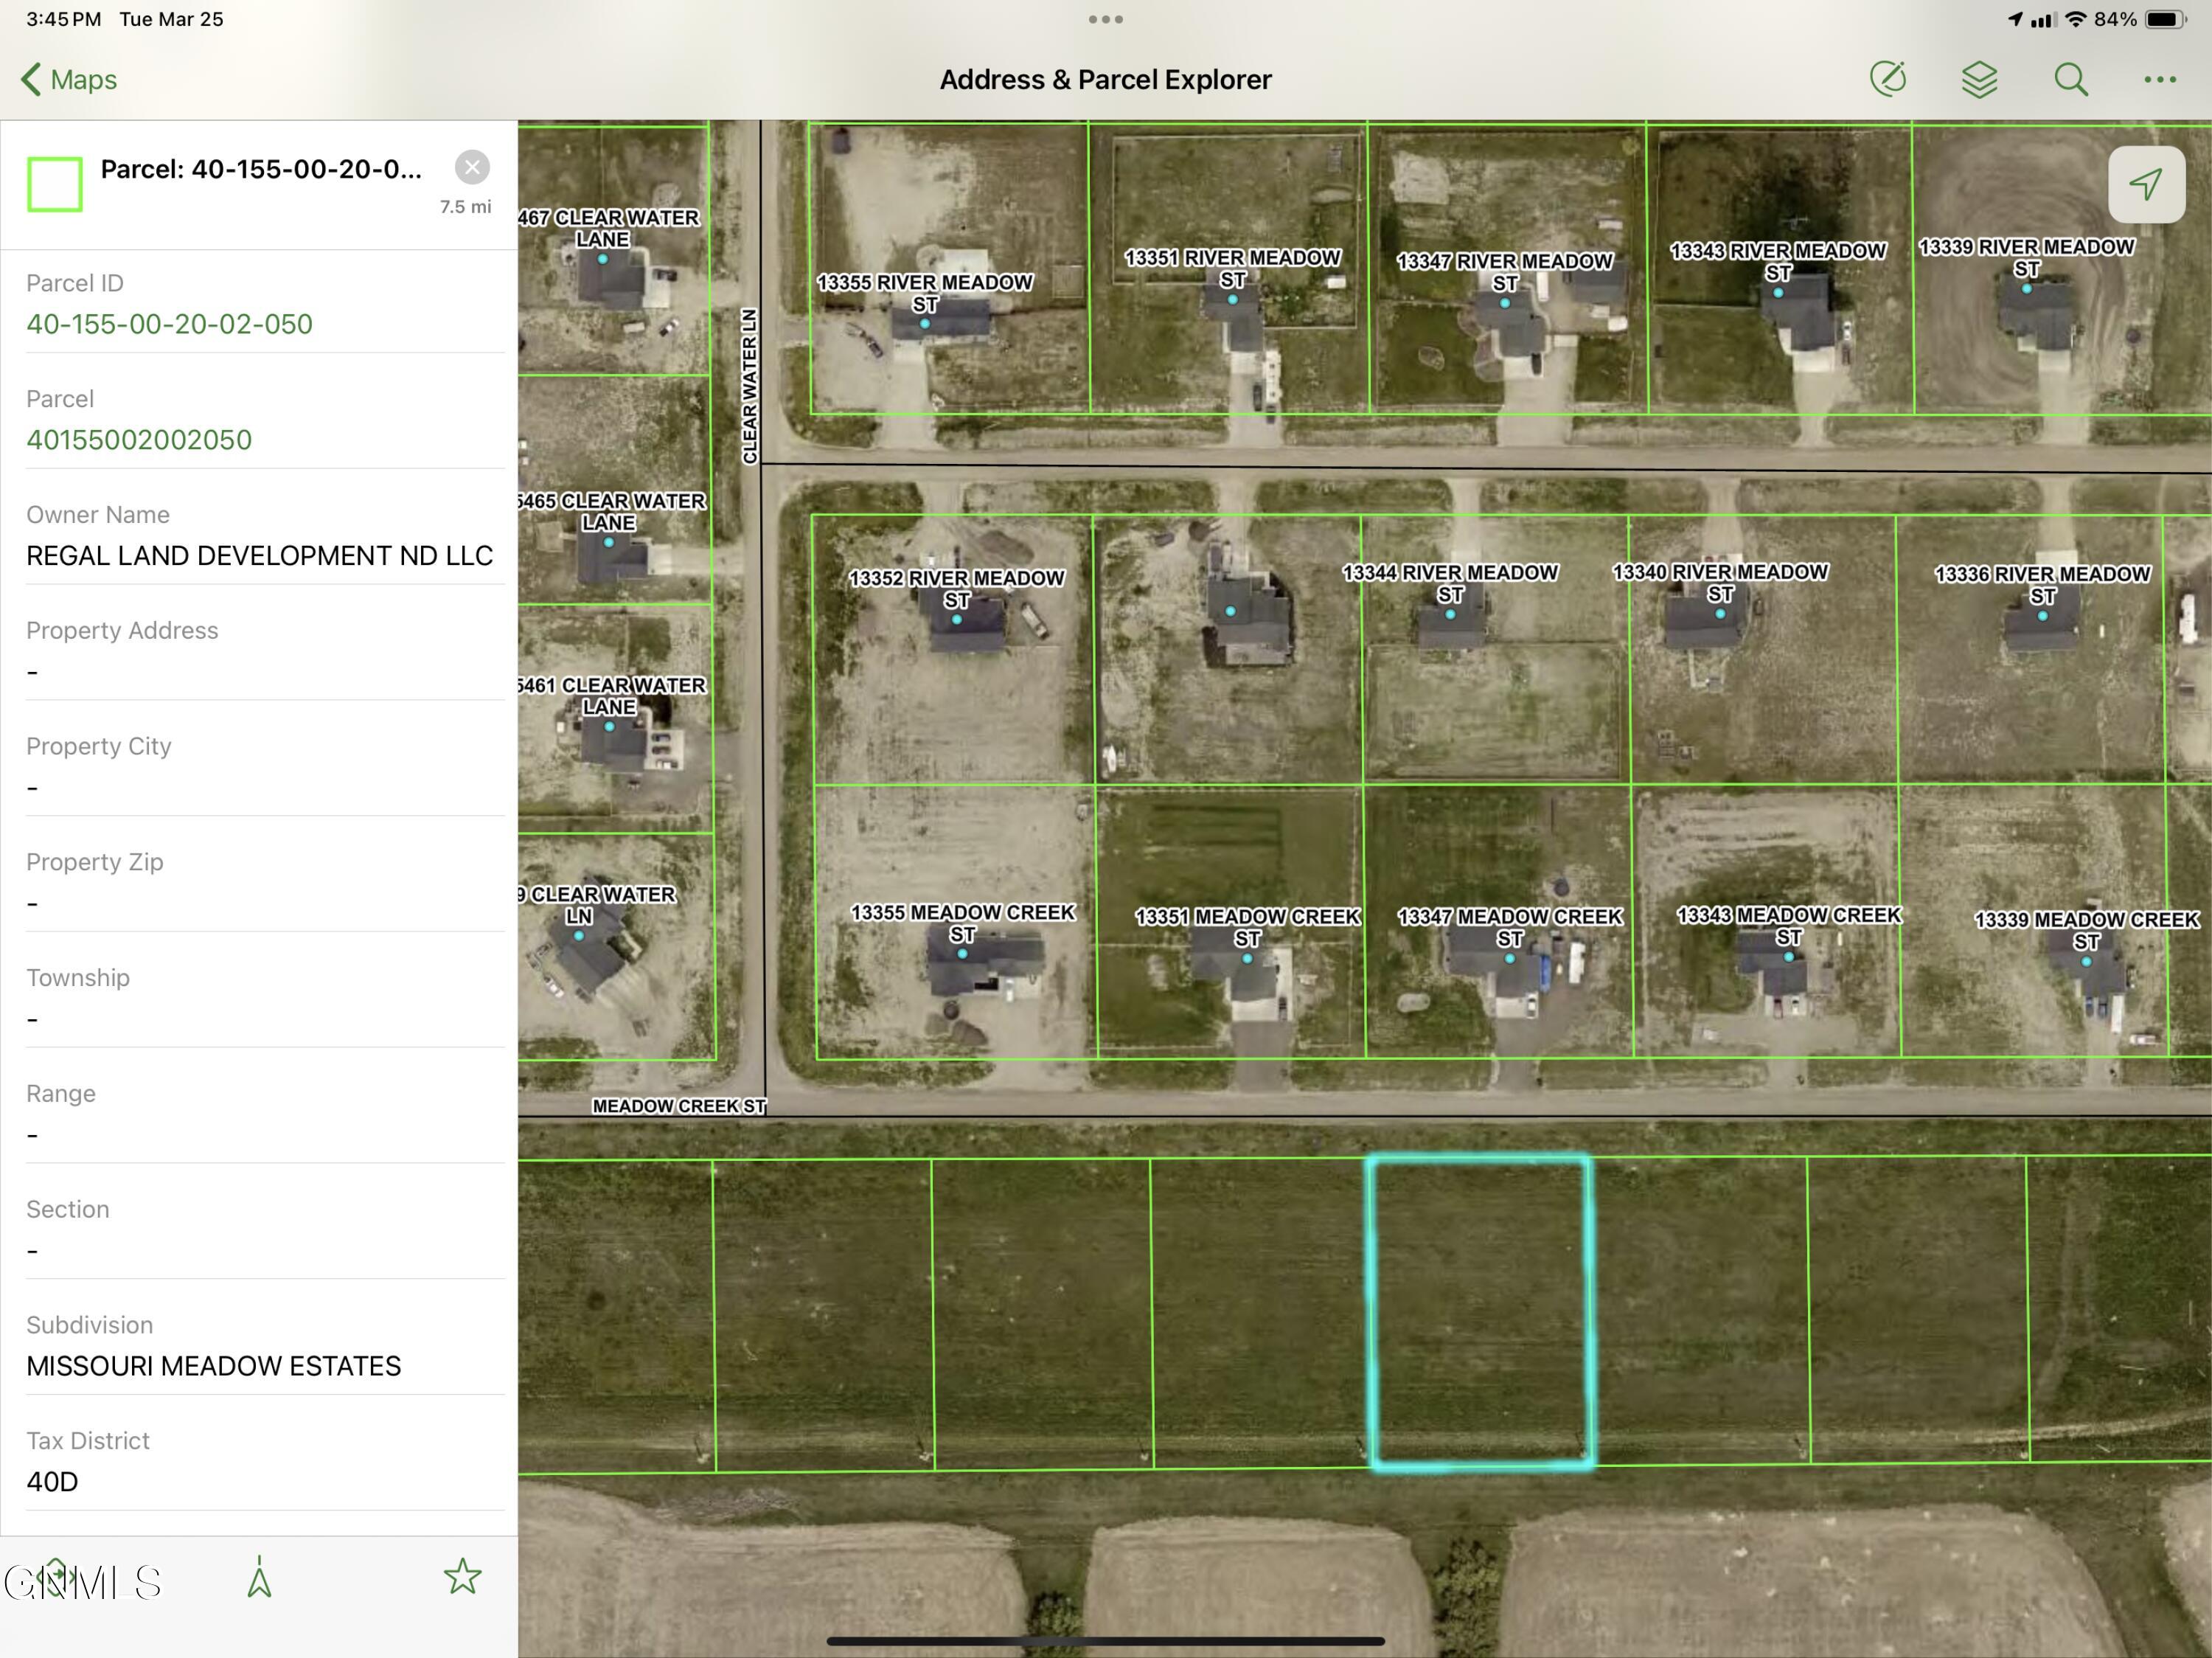This screenshot has width=2212, height=1658.
Task: Open the map layers panel
Action: pos(1978,79)
